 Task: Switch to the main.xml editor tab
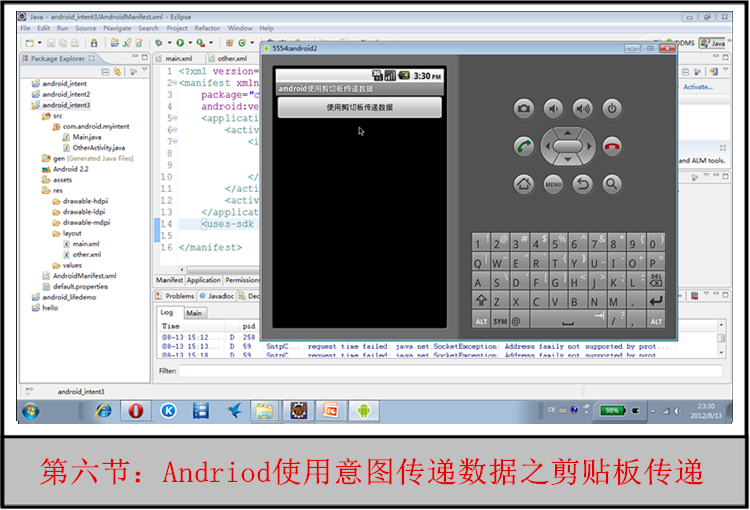coord(178,58)
